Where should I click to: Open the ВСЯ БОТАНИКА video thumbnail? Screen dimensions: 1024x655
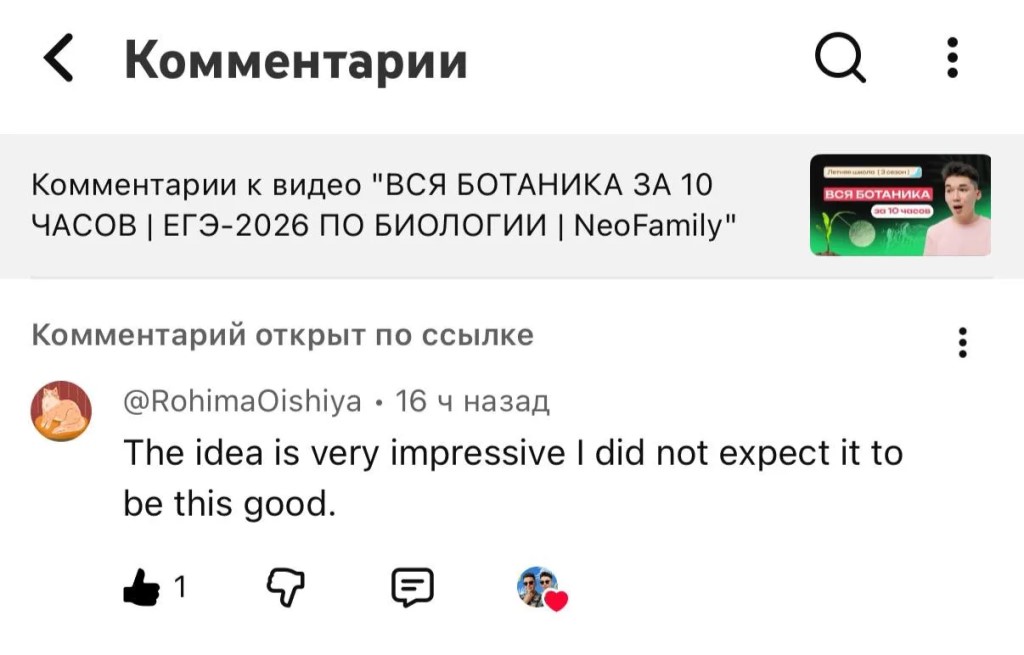point(900,205)
